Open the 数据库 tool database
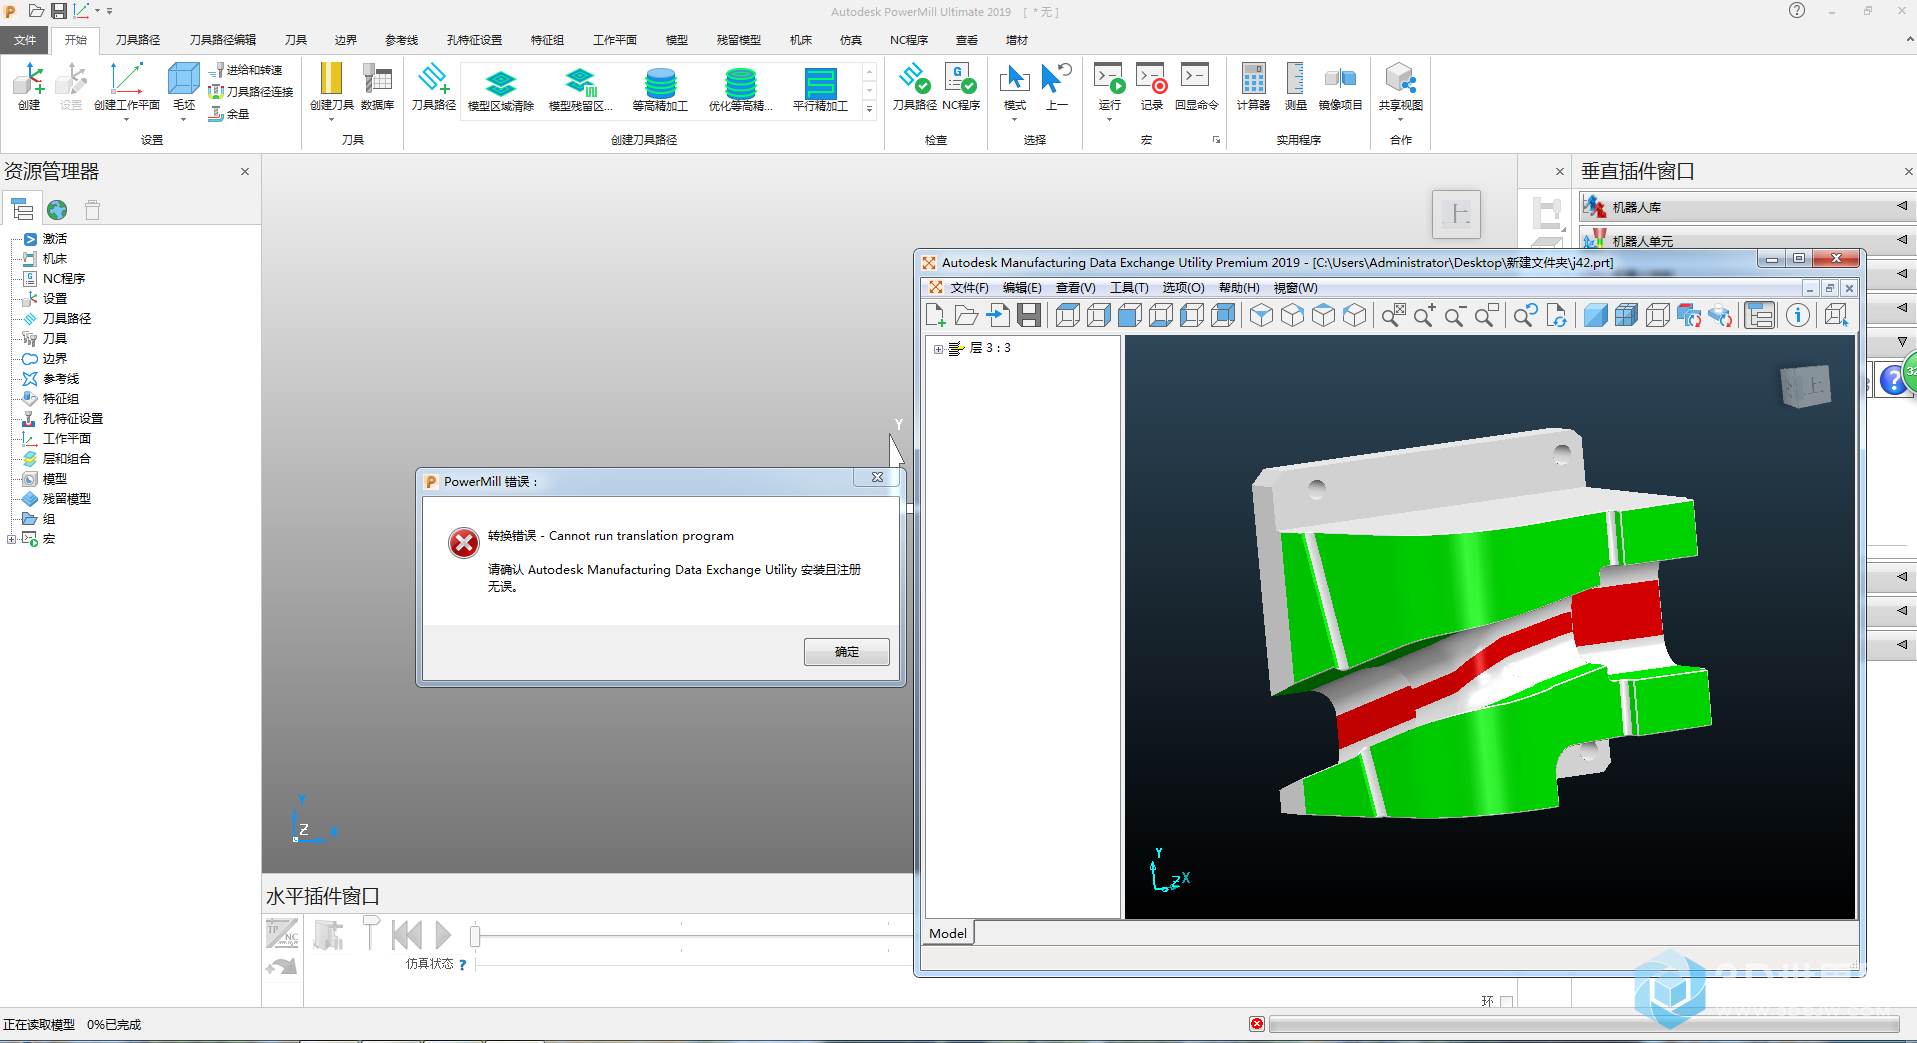 [377, 86]
